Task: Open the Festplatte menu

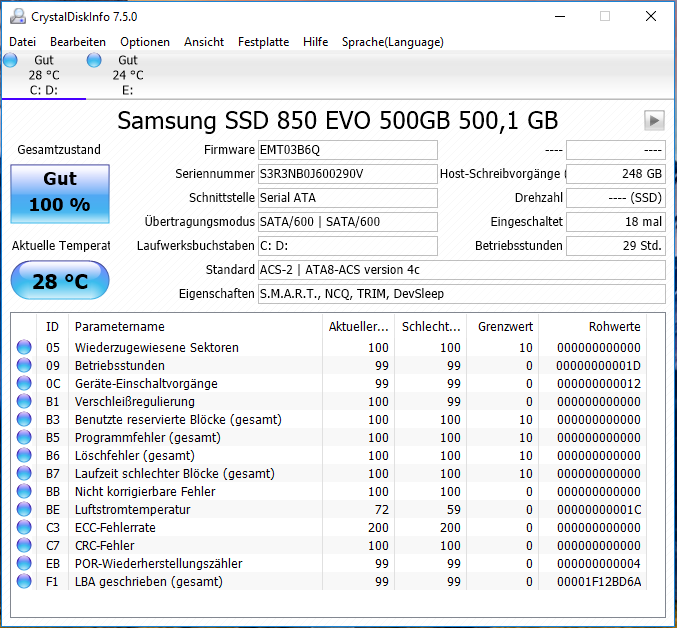Action: pos(263,42)
